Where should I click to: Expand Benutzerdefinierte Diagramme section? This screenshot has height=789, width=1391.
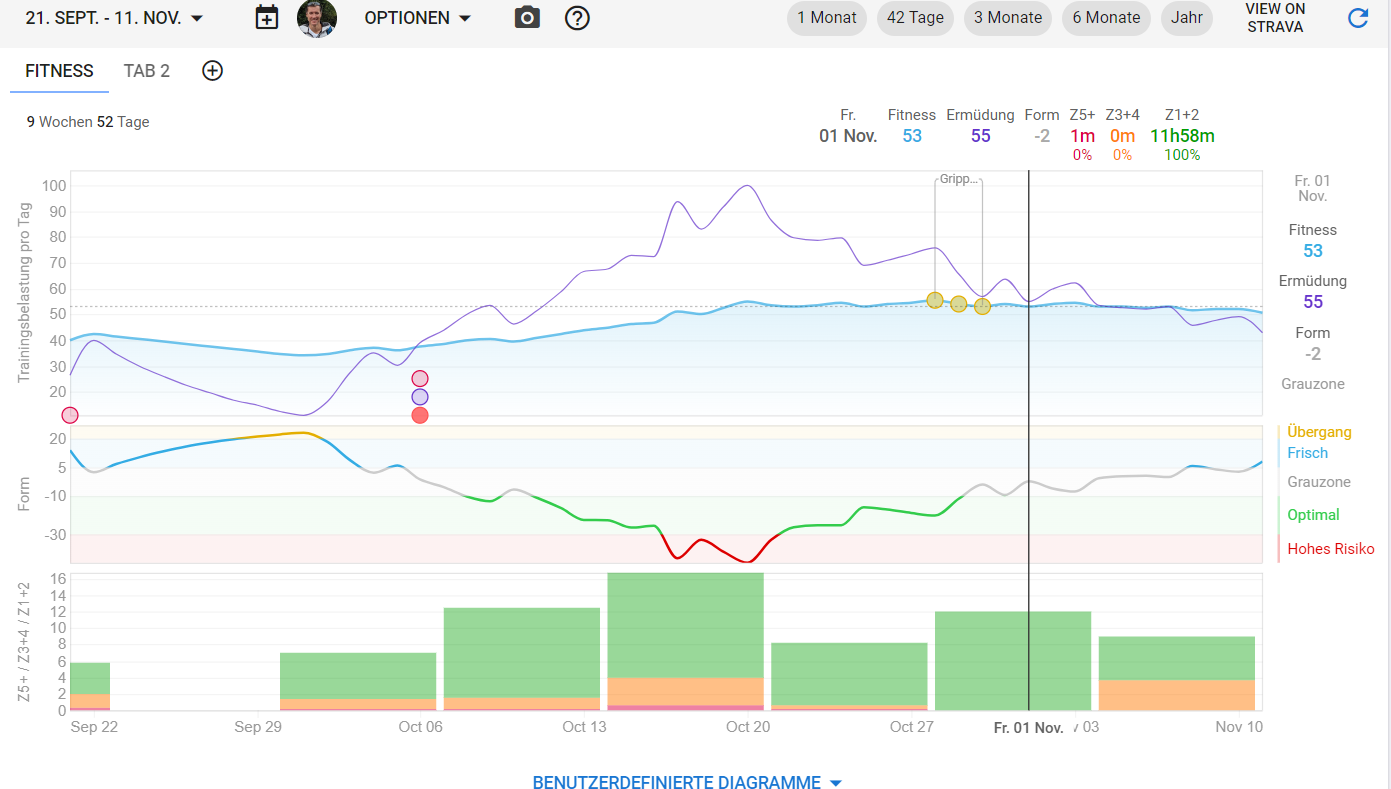point(687,782)
